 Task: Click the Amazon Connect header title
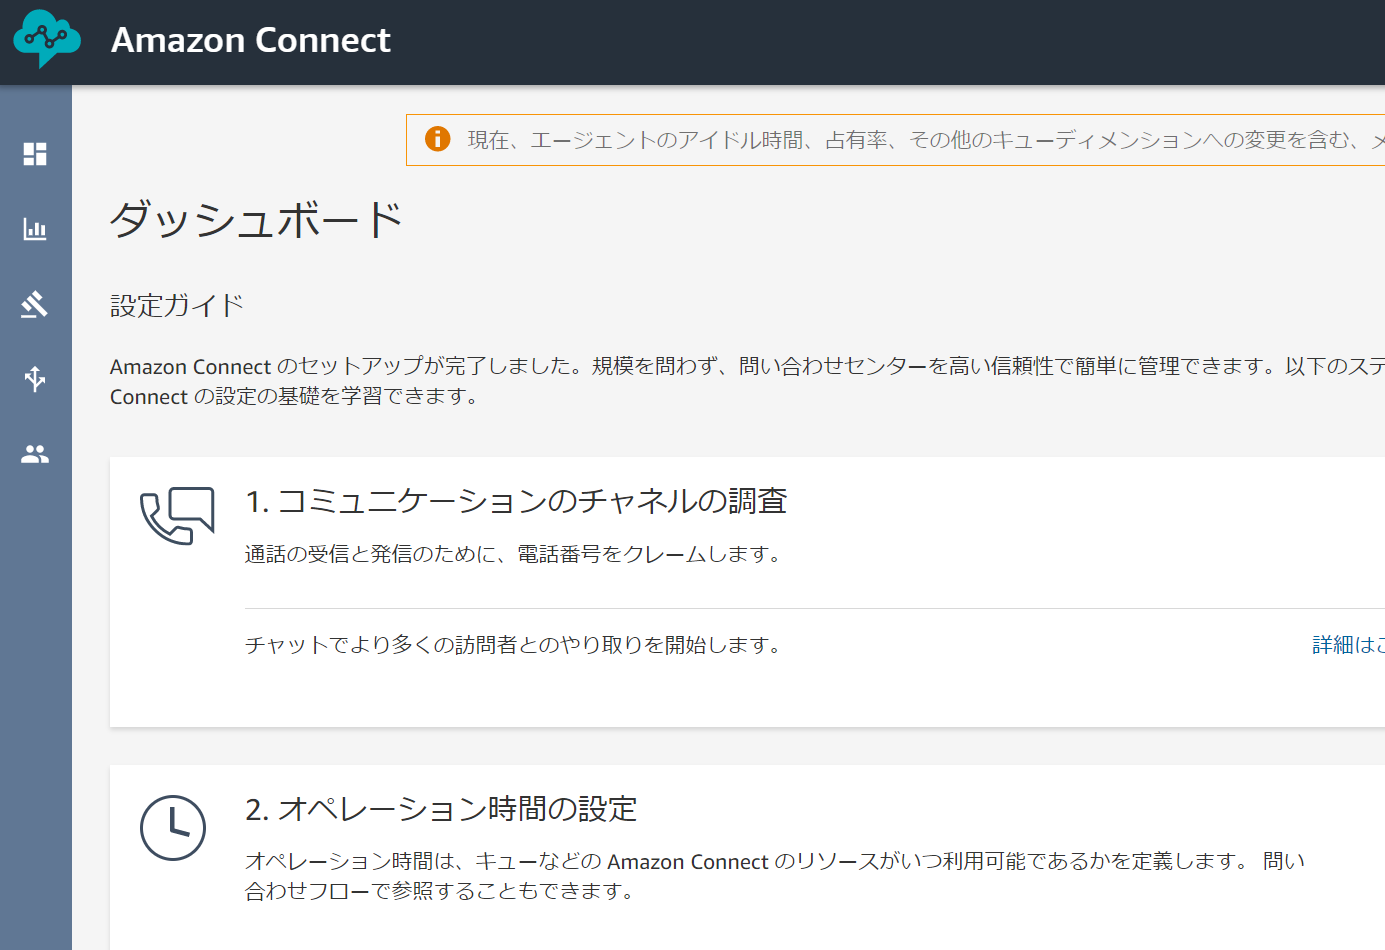click(251, 40)
